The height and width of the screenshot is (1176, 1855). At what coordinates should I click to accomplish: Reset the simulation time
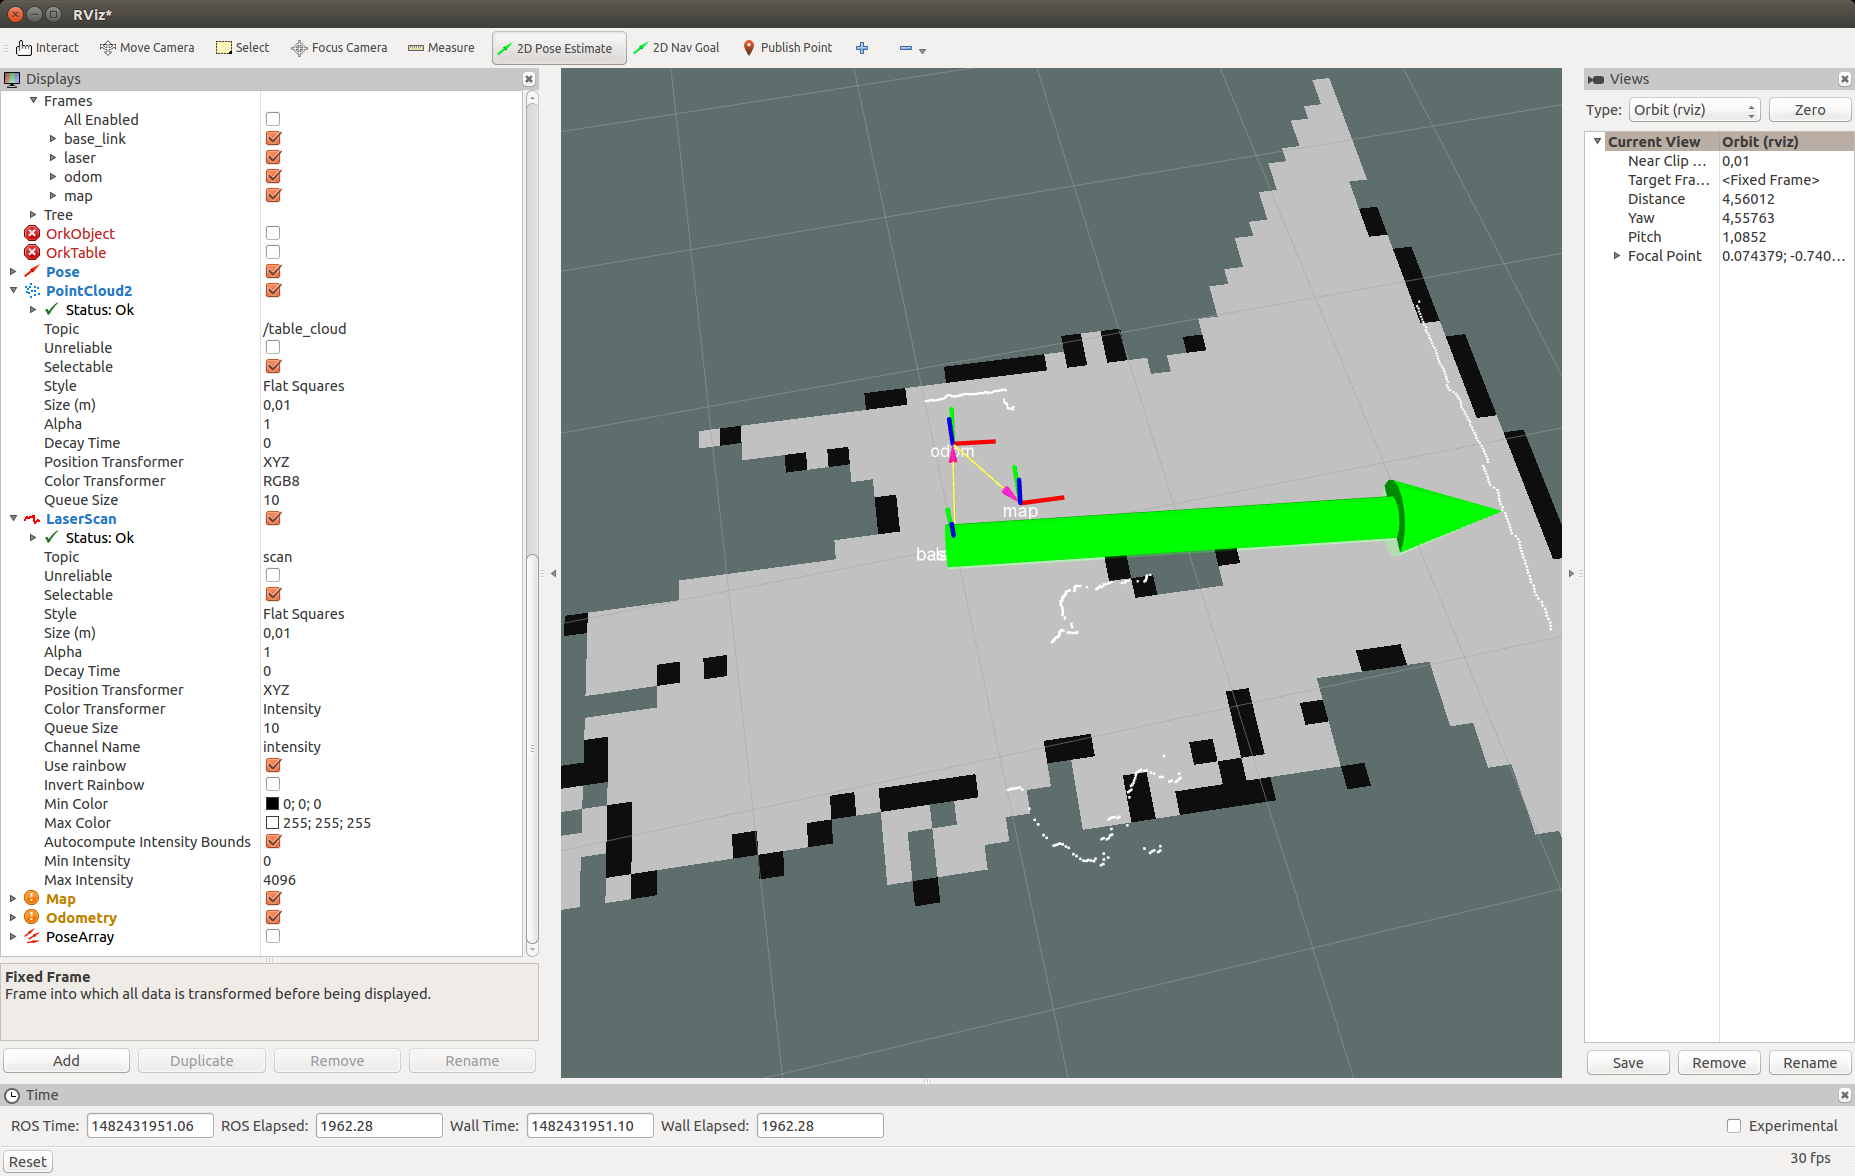(x=28, y=1161)
